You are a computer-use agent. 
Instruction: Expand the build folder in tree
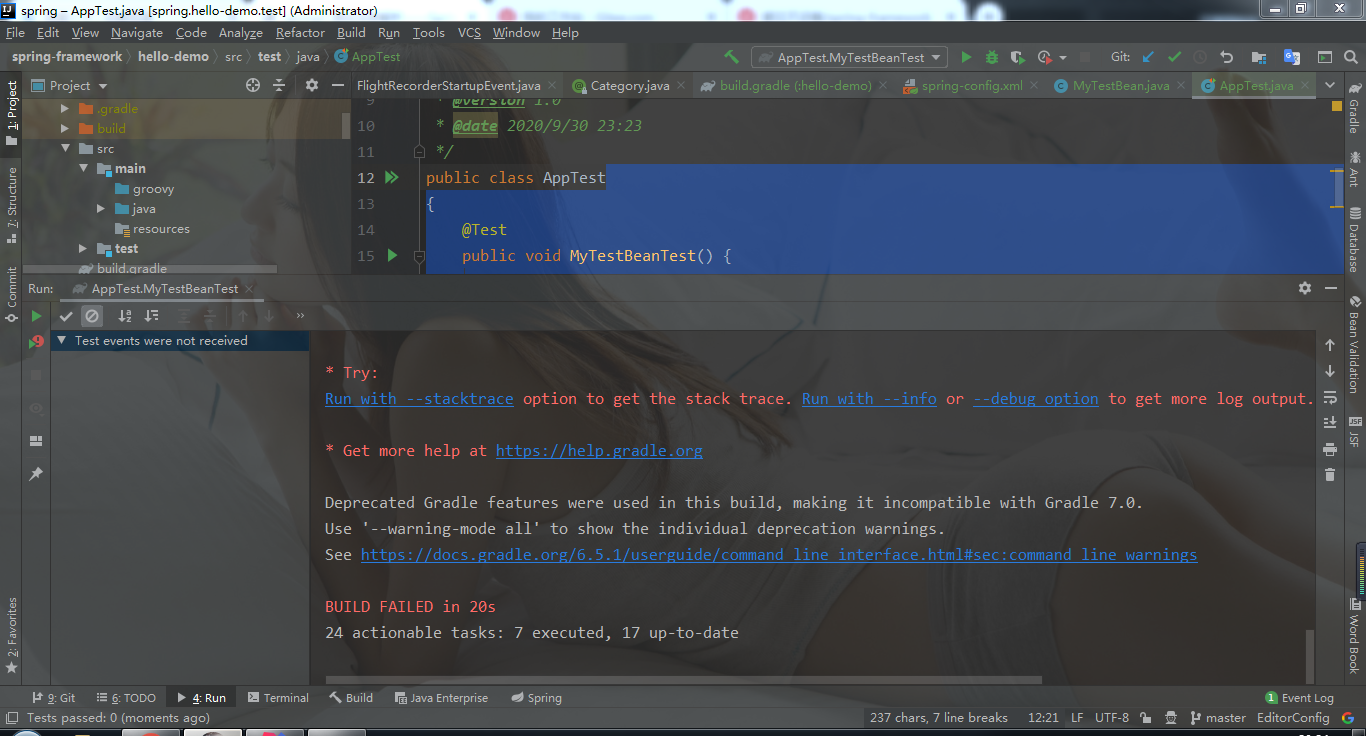pos(66,128)
